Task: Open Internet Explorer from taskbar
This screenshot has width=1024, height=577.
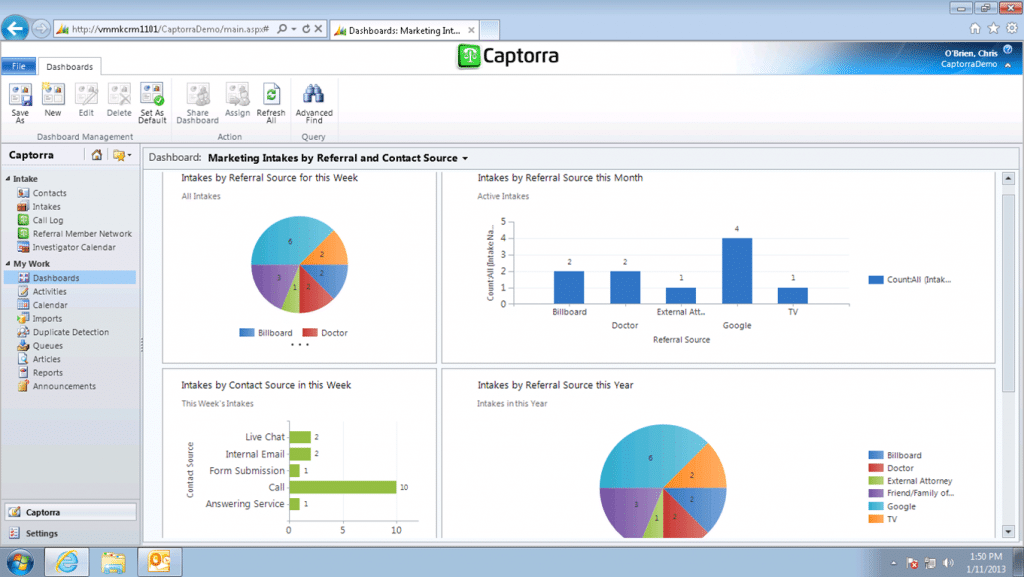Action: click(67, 562)
